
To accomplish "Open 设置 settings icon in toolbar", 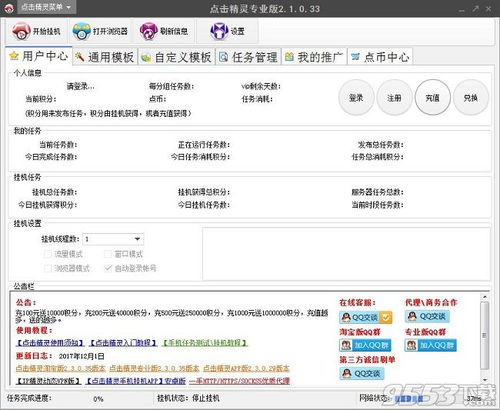I will click(x=219, y=31).
